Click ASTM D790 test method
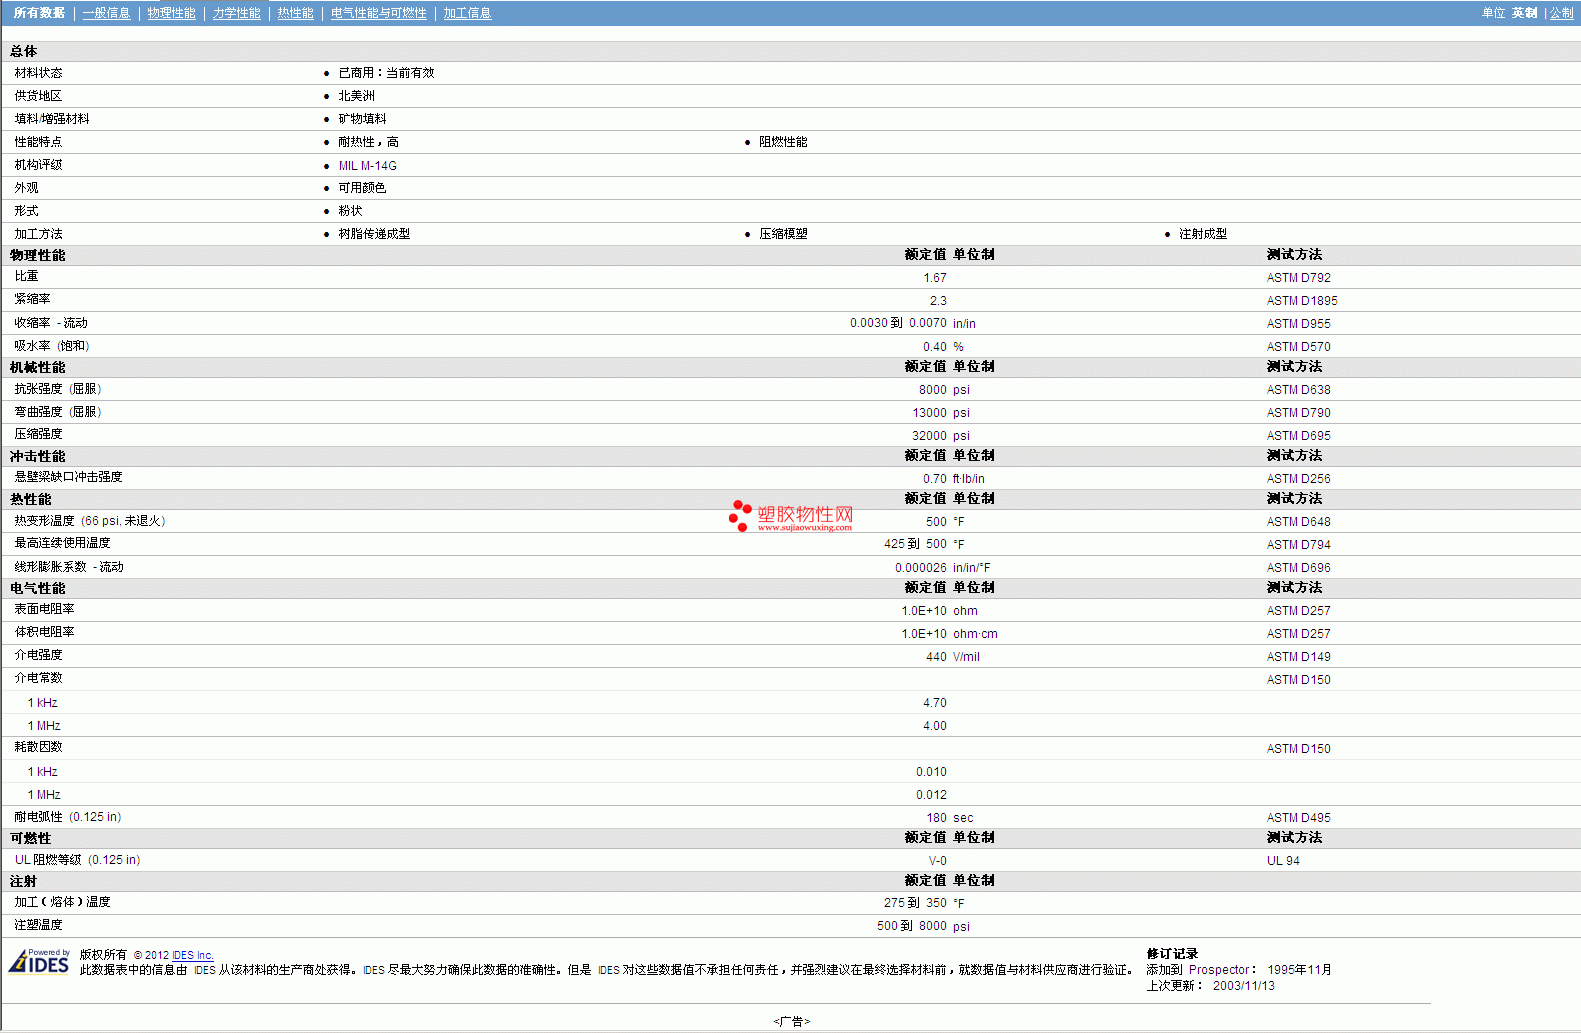The width and height of the screenshot is (1581, 1033). click(x=1298, y=413)
